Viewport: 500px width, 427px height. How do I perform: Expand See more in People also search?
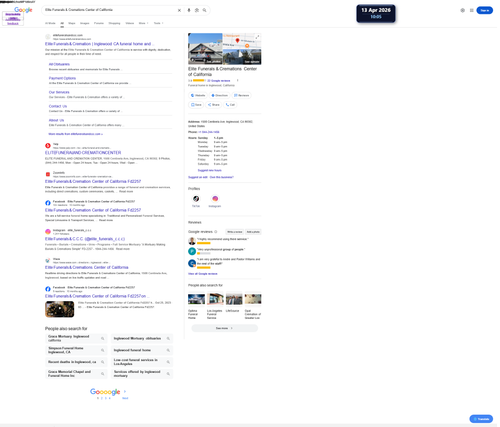tap(224, 328)
